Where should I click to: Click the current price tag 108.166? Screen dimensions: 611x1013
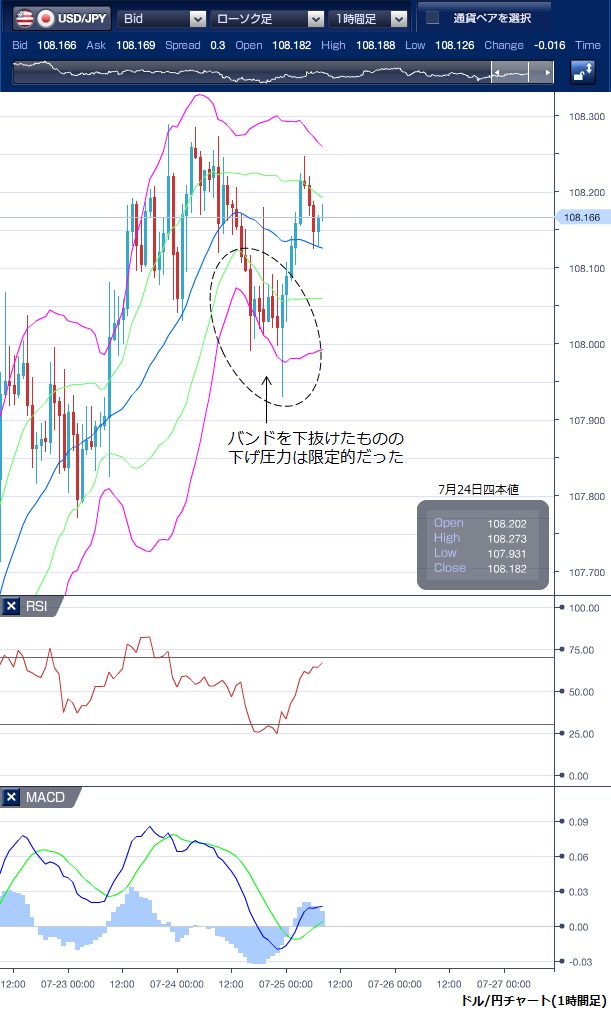pos(581,217)
